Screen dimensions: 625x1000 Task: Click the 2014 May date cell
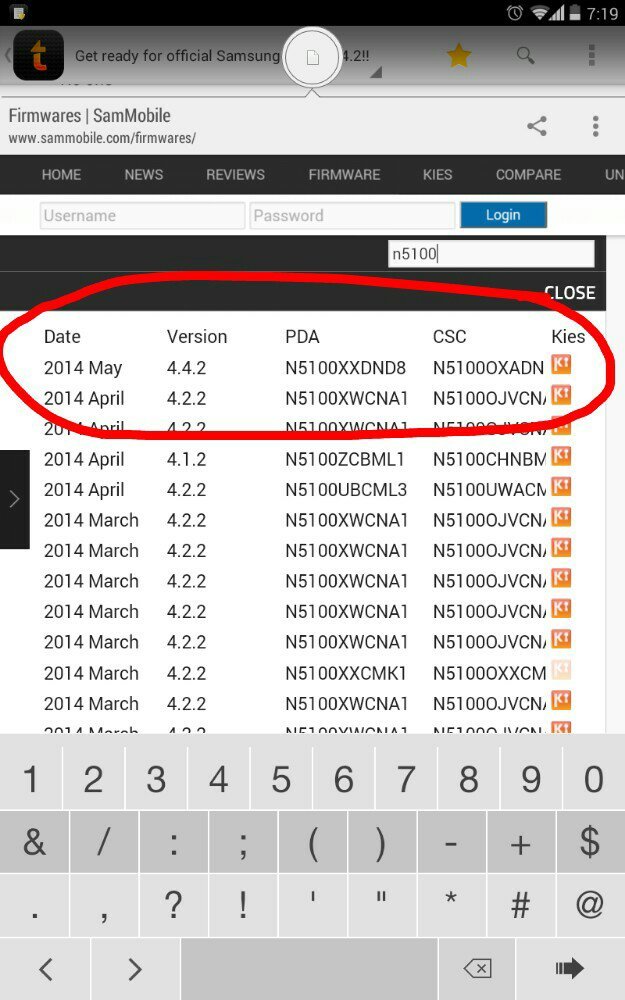tap(83, 368)
